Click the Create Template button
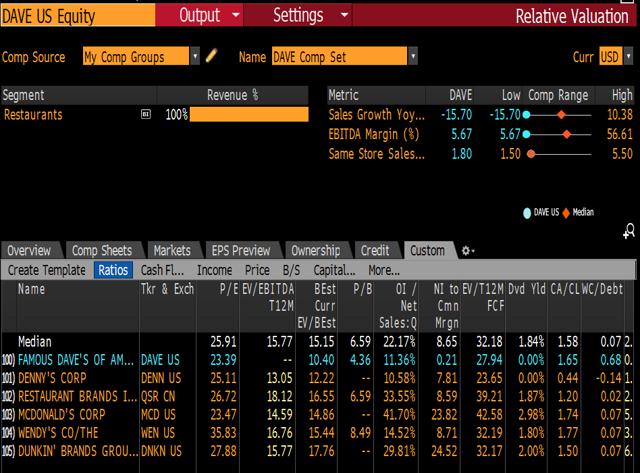The height and width of the screenshot is (473, 640). 47,270
